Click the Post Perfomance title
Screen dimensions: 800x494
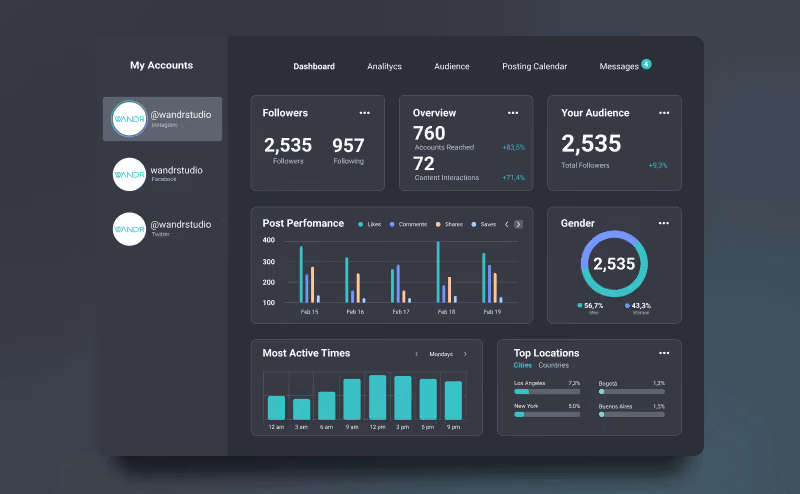(303, 223)
